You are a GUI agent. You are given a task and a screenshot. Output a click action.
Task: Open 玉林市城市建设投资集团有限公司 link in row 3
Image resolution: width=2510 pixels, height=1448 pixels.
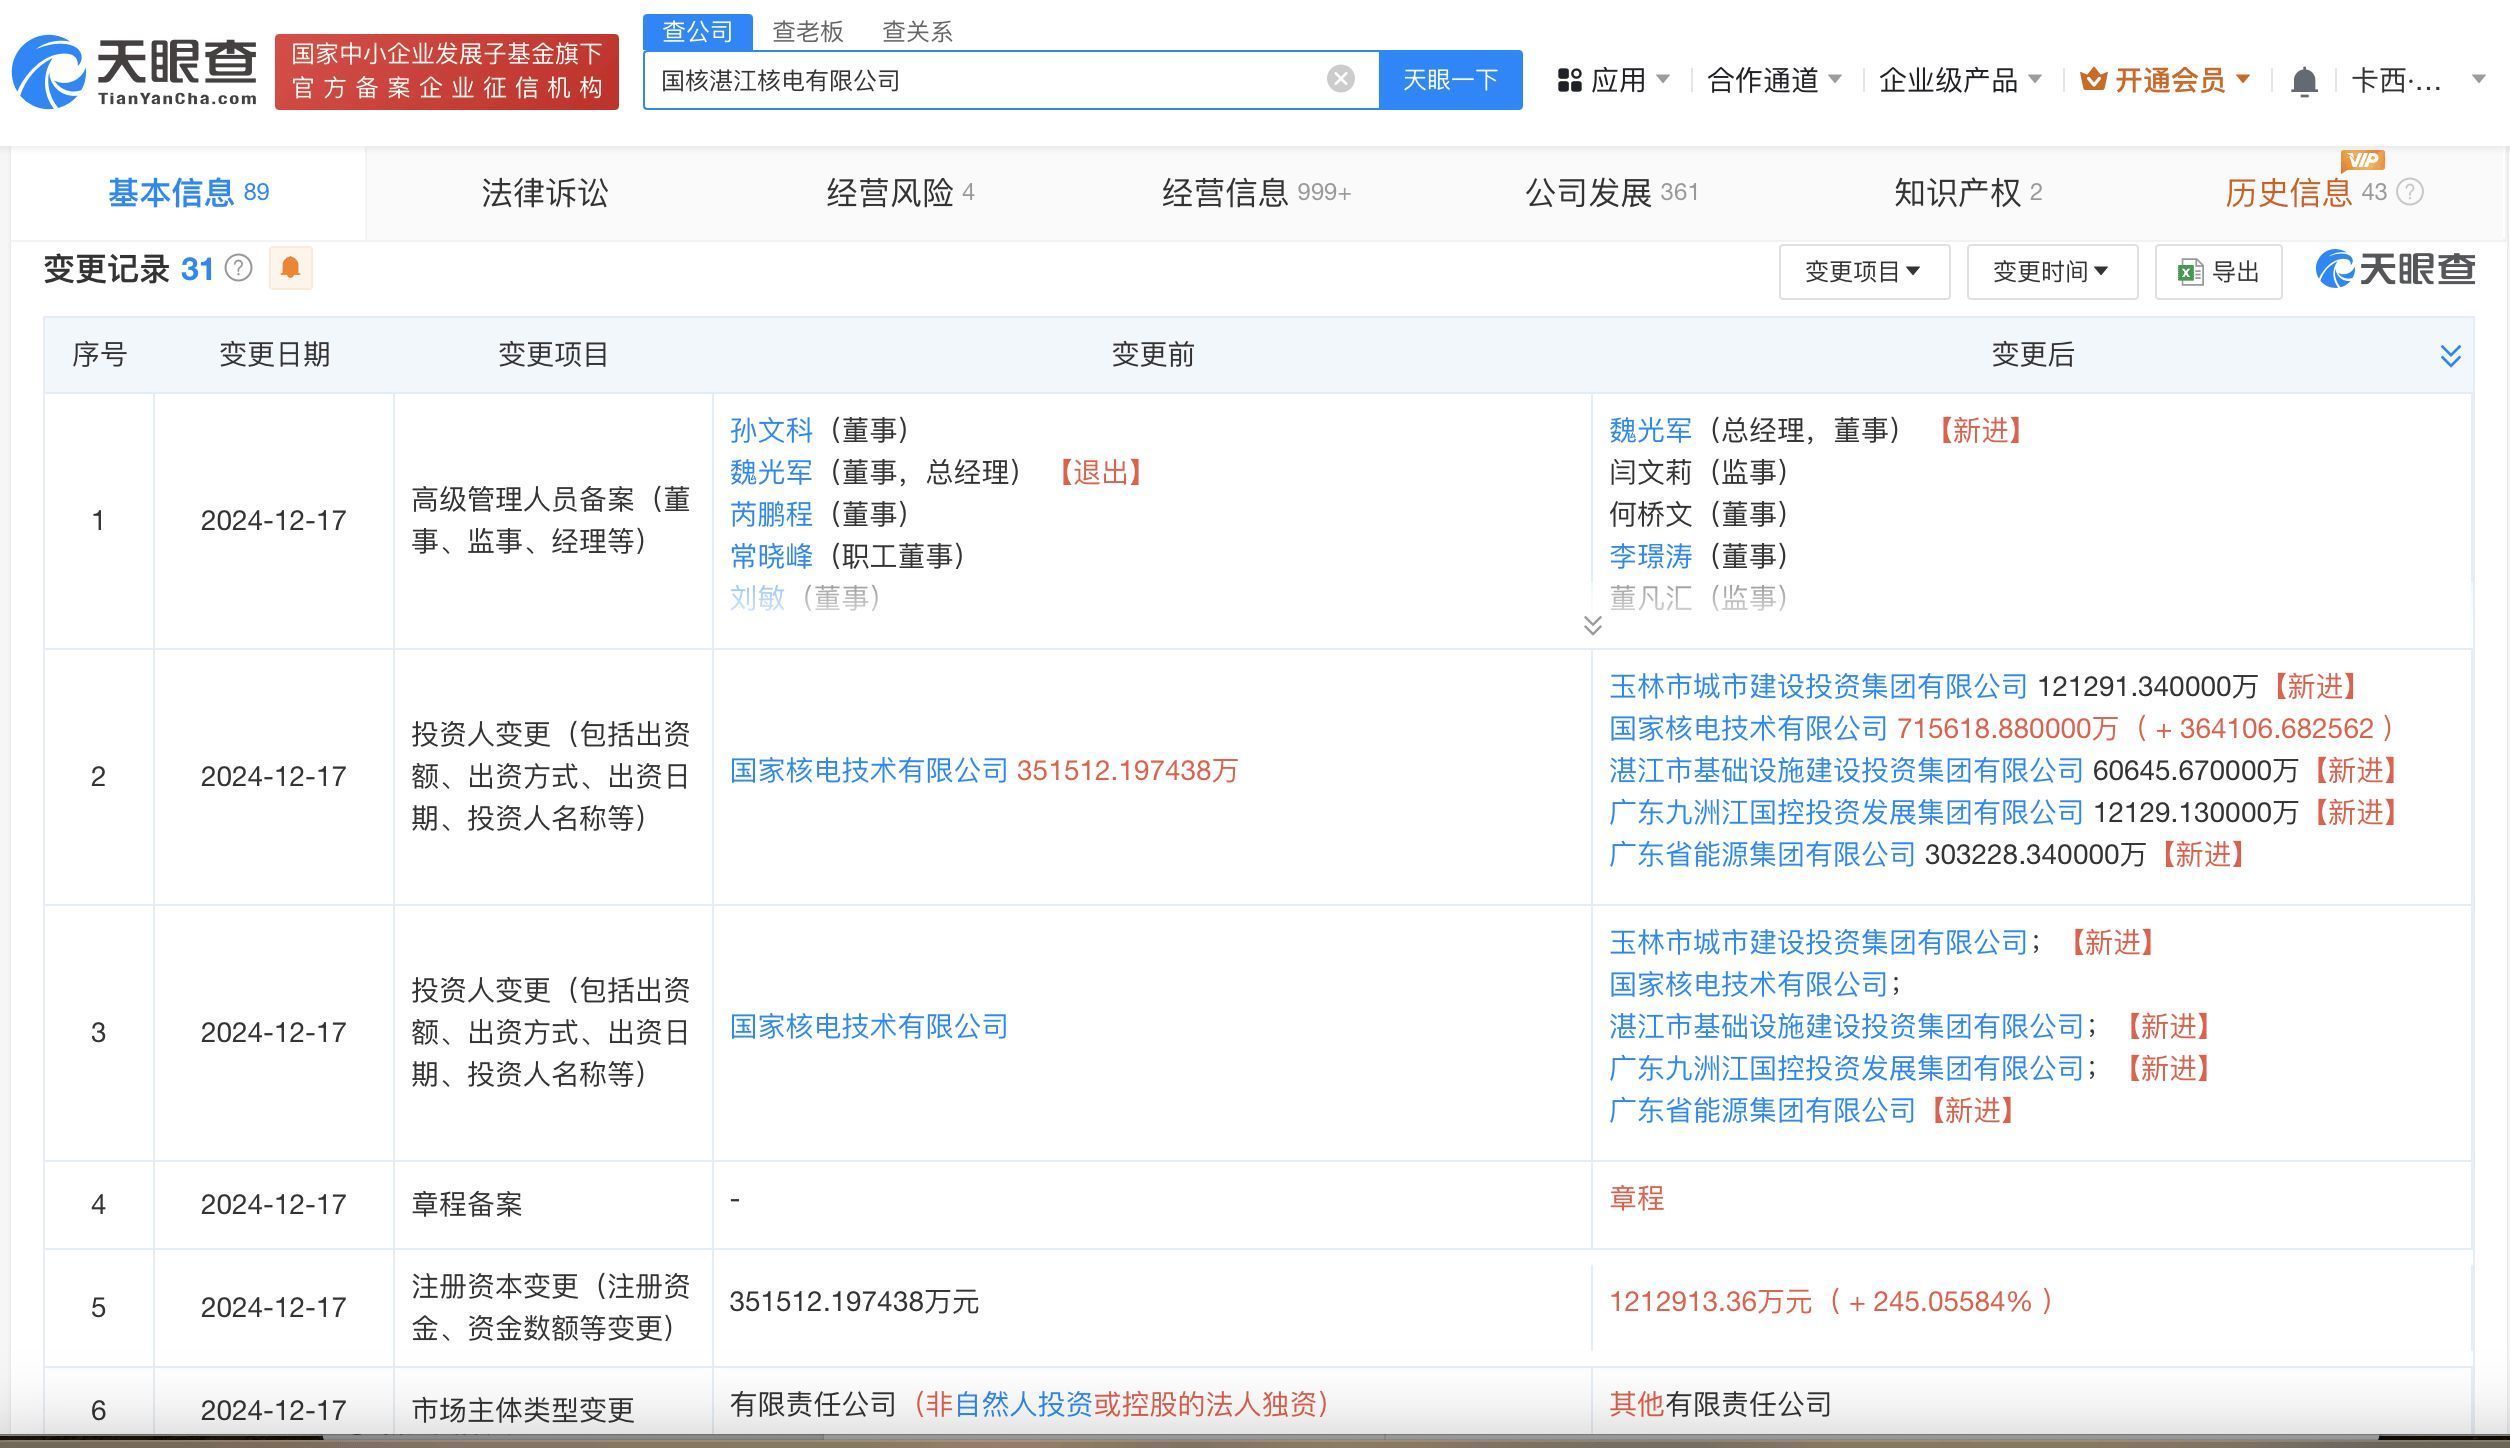(x=1818, y=942)
